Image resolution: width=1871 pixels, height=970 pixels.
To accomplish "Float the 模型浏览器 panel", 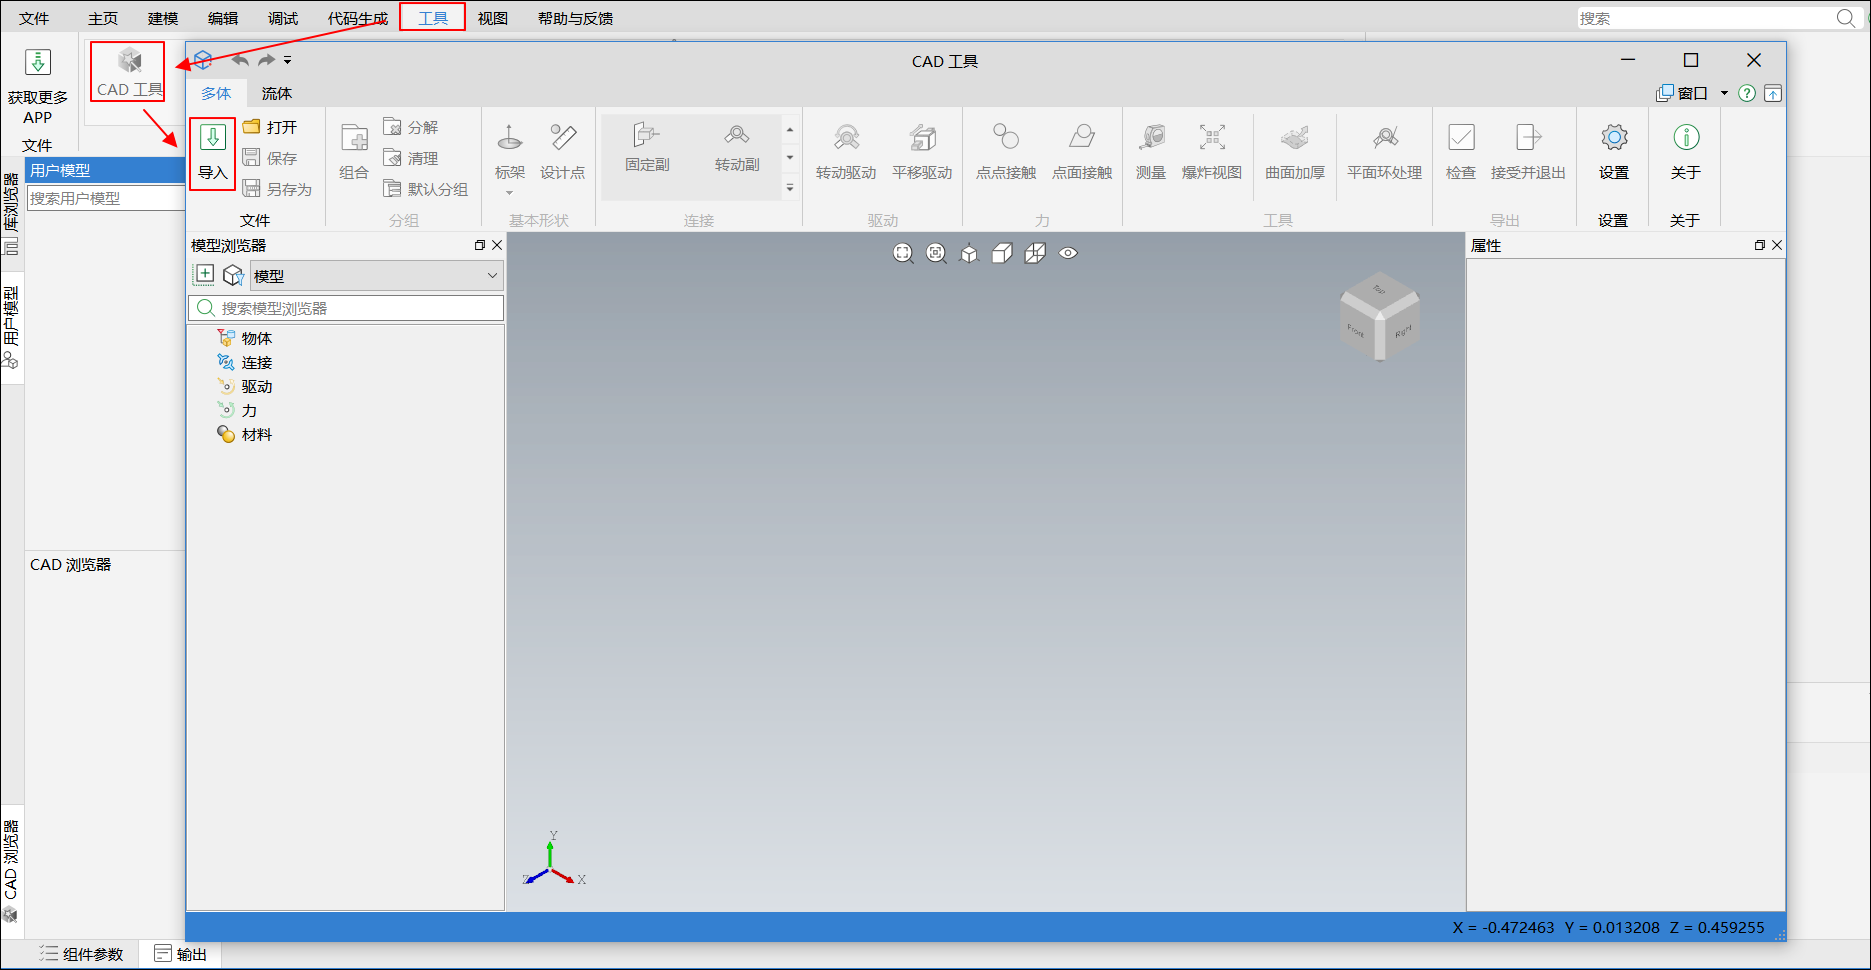I will (x=480, y=246).
